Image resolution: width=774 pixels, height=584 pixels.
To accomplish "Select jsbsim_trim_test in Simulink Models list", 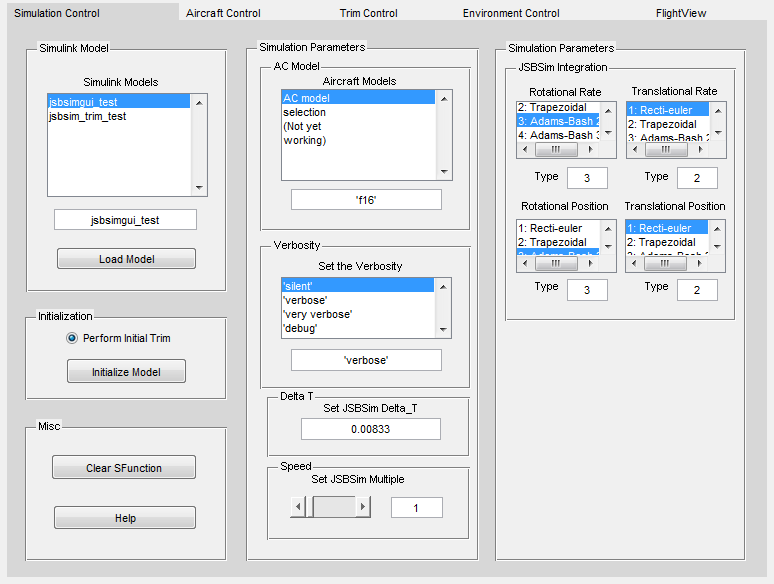I will click(88, 116).
